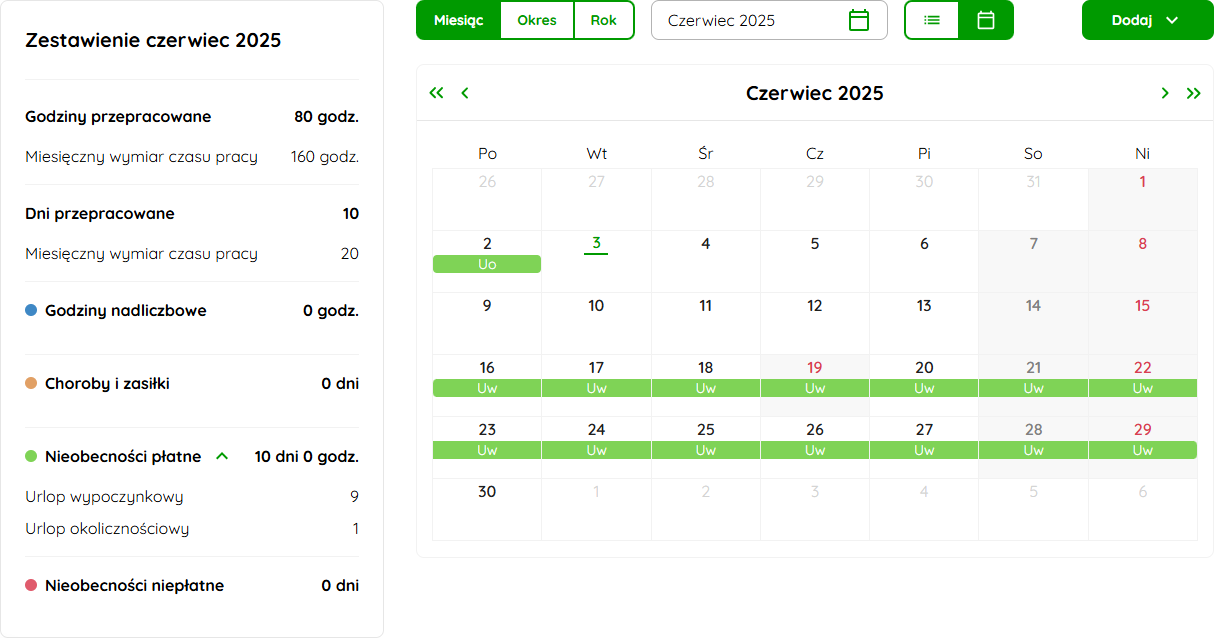The height and width of the screenshot is (638, 1214).
Task: Go to previous year double-chevron
Action: tap(436, 93)
